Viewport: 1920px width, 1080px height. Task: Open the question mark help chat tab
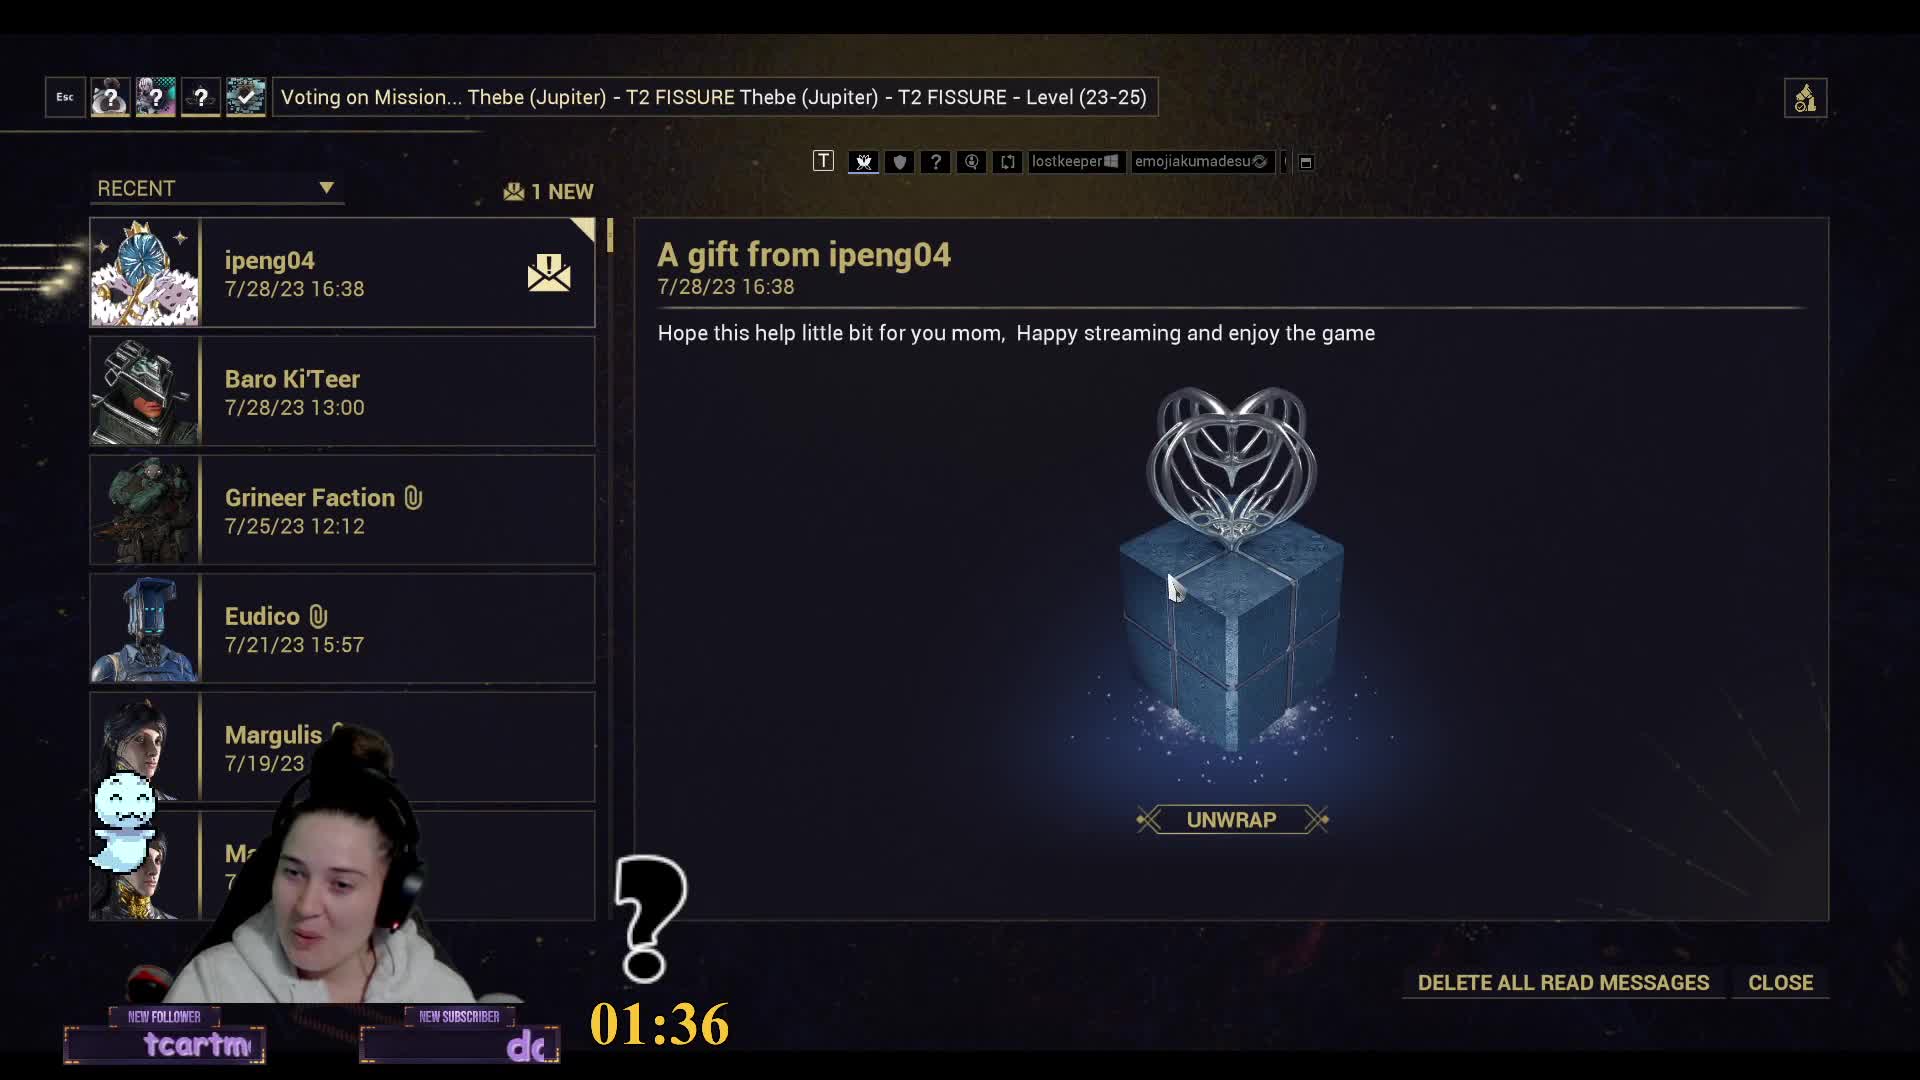[x=936, y=161]
